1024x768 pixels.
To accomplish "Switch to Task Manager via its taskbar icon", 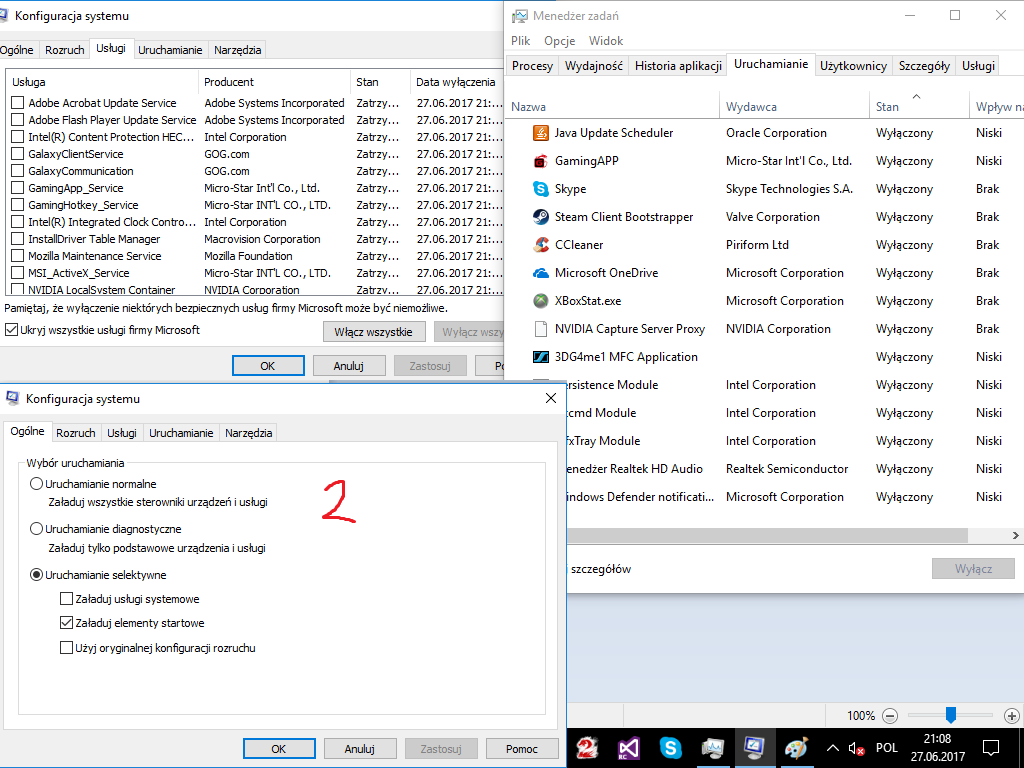I will pos(712,748).
